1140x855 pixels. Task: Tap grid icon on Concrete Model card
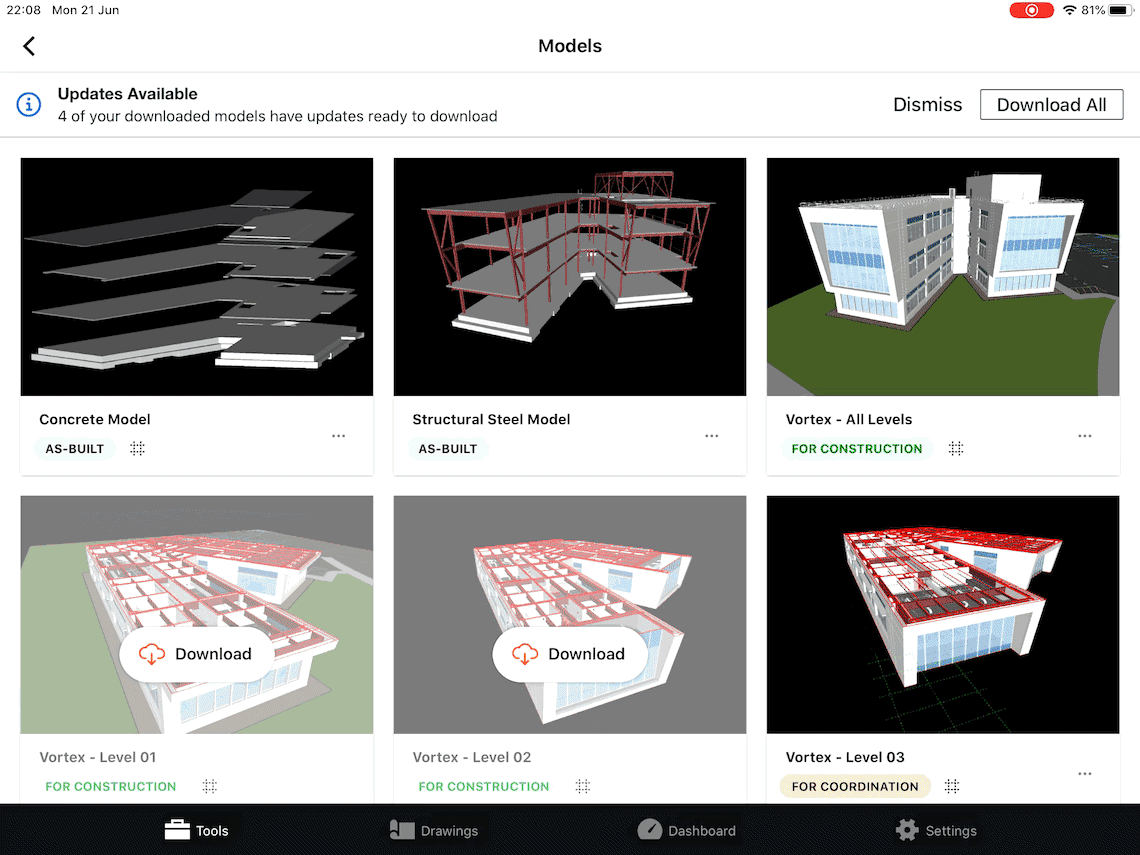(137, 449)
